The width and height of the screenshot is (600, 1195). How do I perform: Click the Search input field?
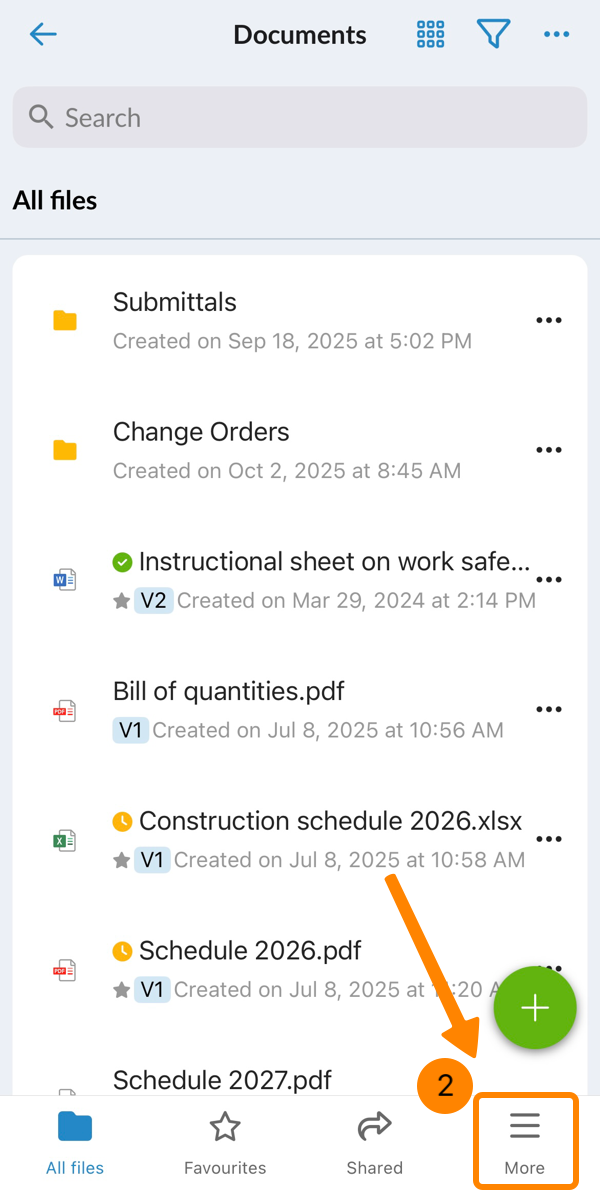[300, 118]
